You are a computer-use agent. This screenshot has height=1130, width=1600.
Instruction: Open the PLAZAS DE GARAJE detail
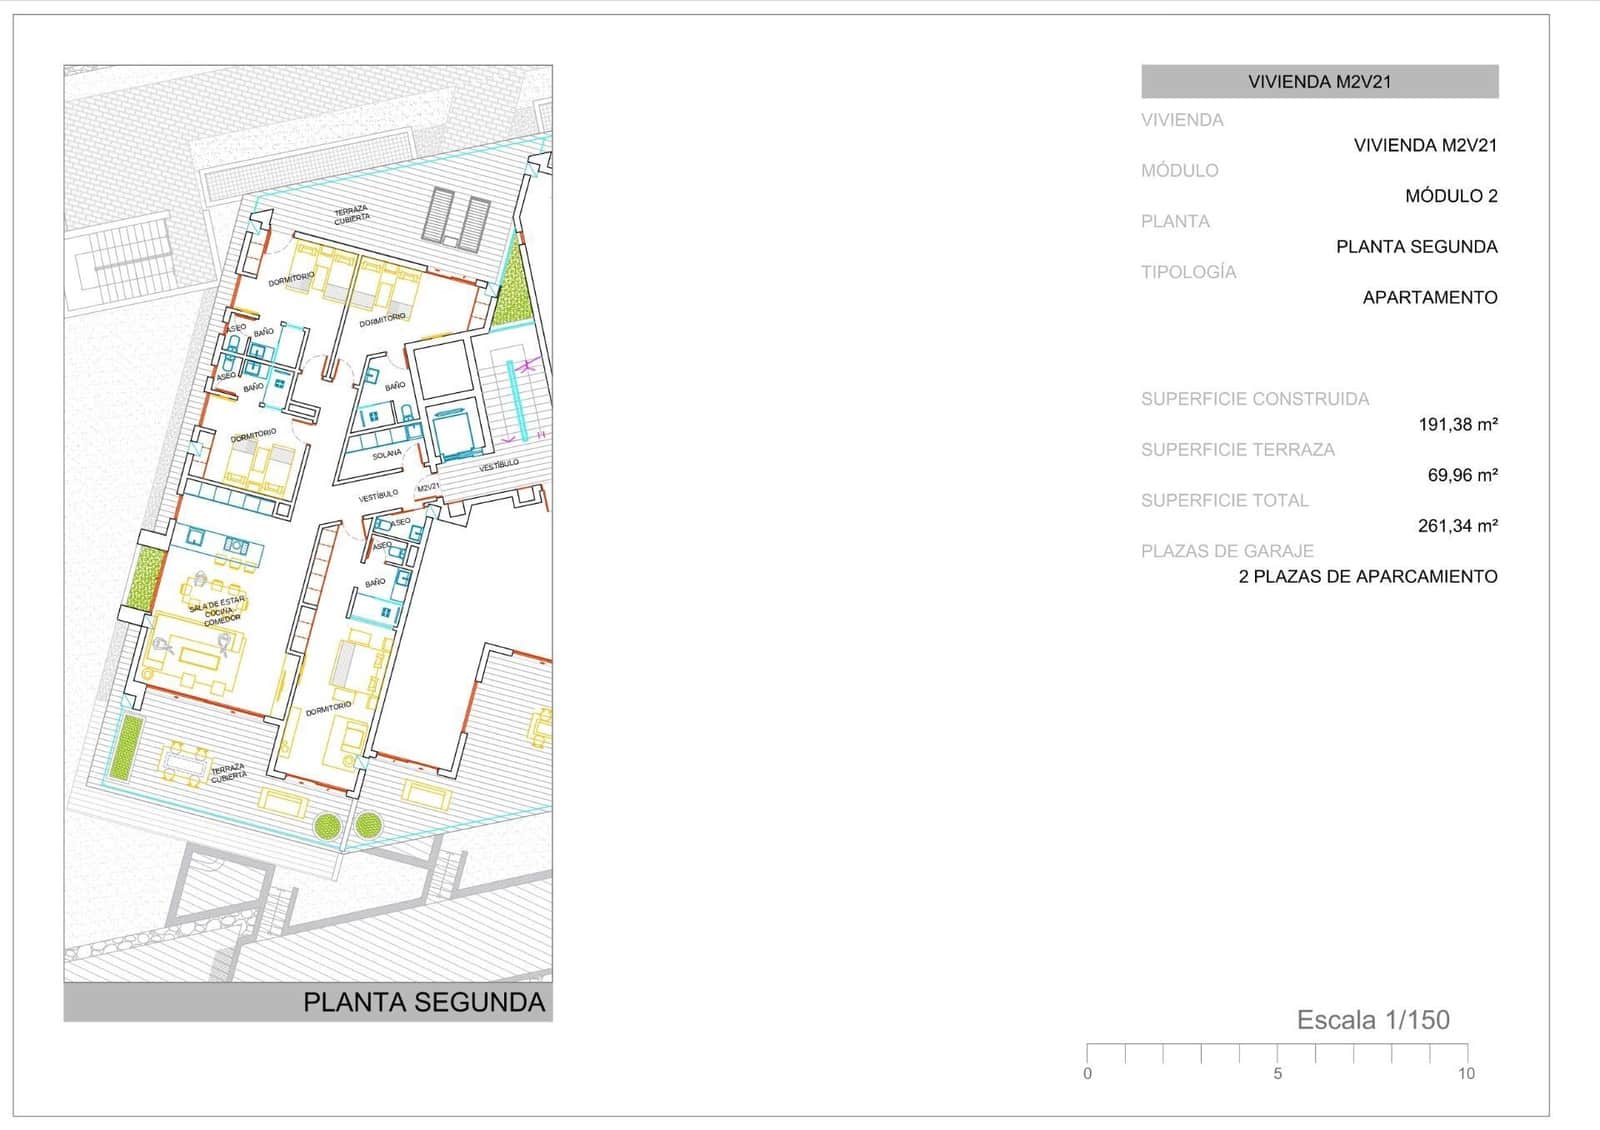[x=1229, y=548]
